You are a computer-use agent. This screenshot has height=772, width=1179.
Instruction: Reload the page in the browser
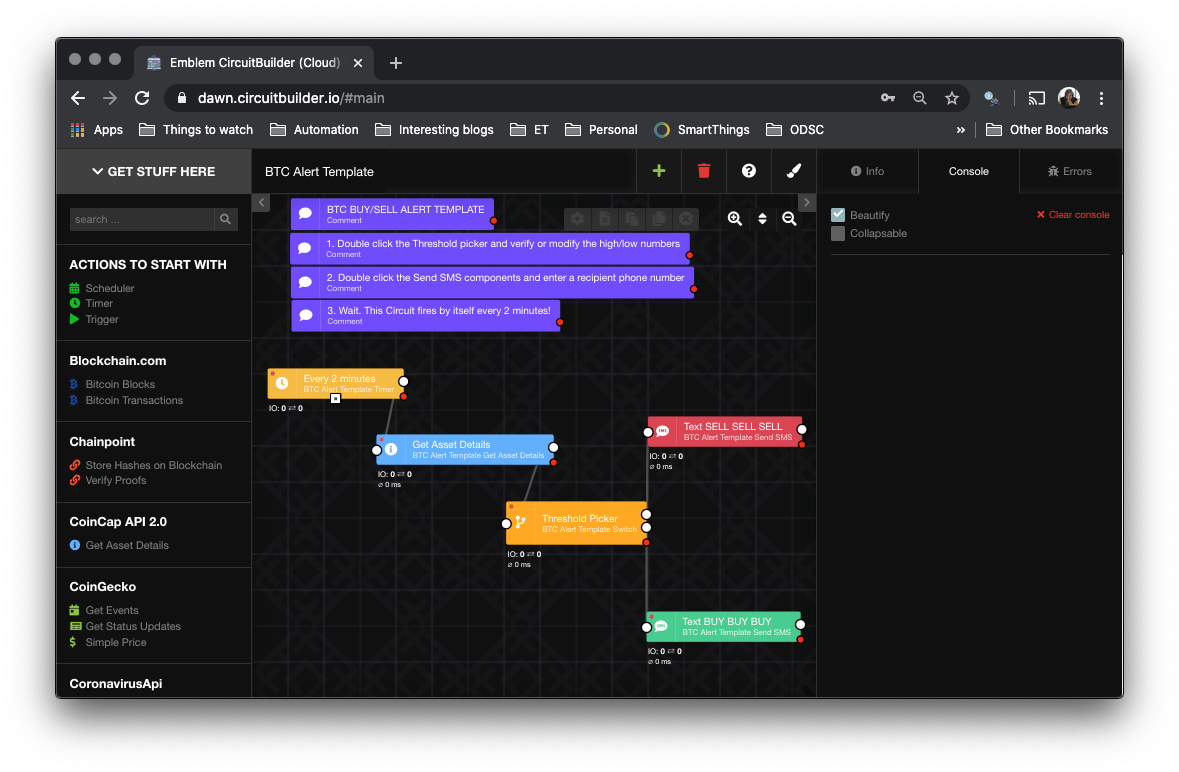[142, 98]
